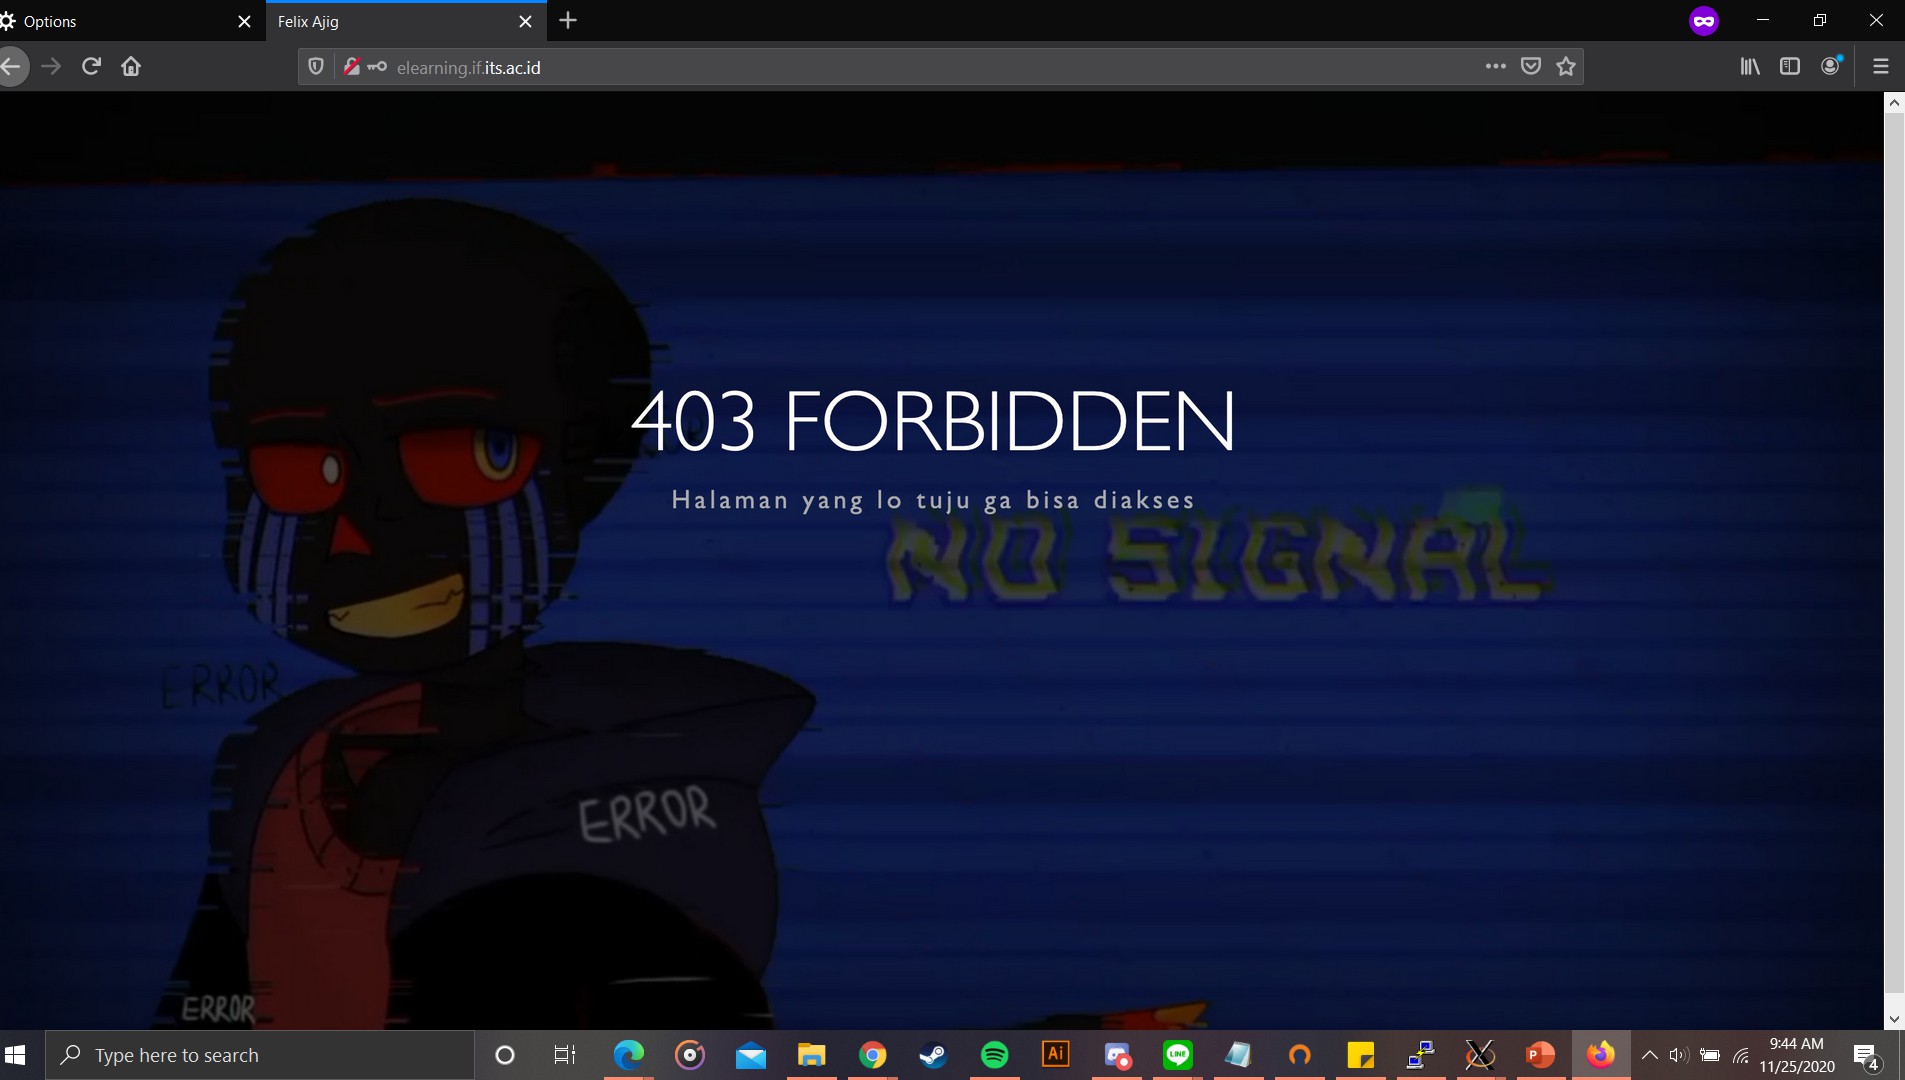Open the Windows Start menu
The image size is (1905, 1080).
(x=15, y=1055)
